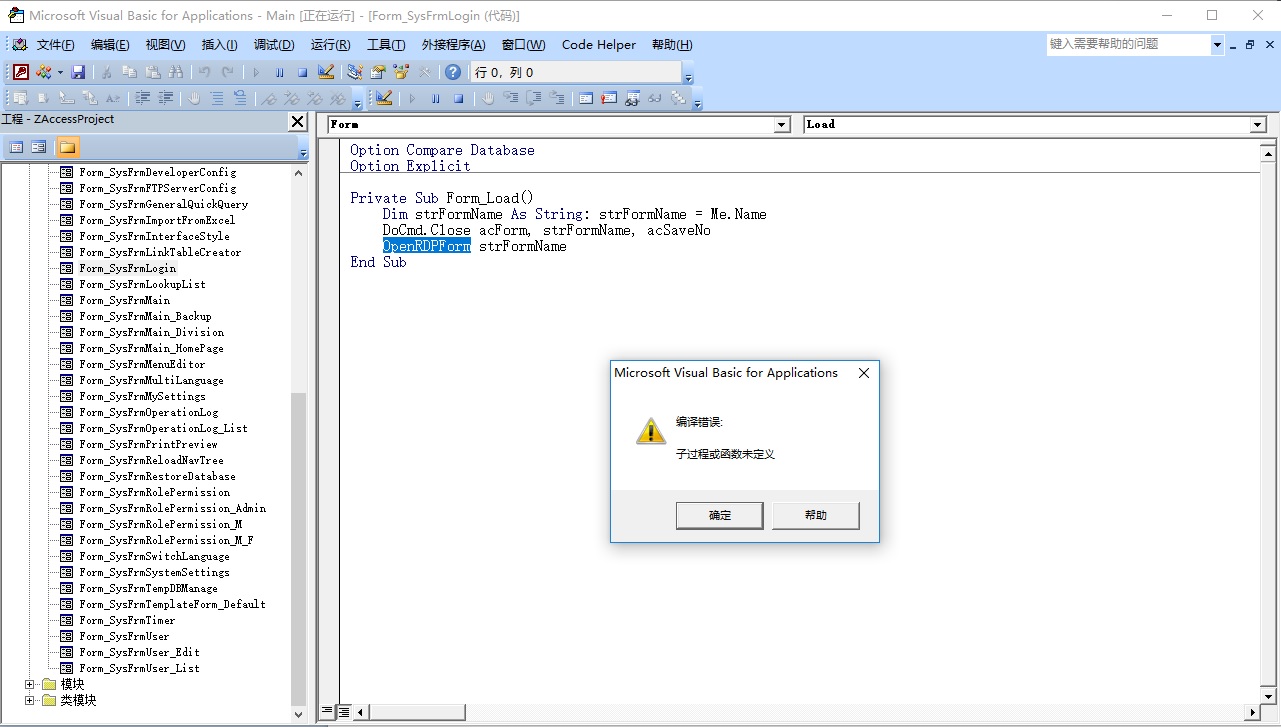Click the Outdent icon in Edit toolbar
Image resolution: width=1281 pixels, height=727 pixels.
point(165,98)
